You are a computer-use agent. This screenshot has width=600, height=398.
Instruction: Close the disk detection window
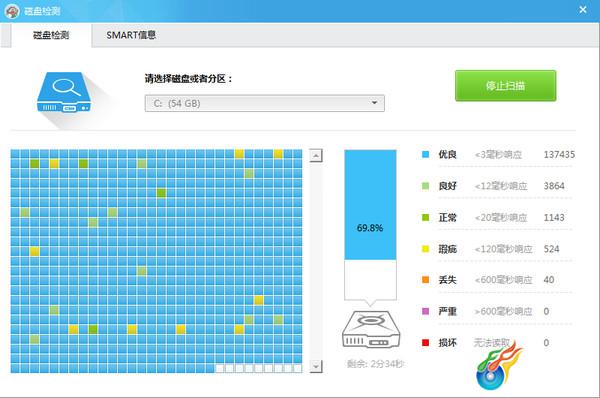coord(583,10)
